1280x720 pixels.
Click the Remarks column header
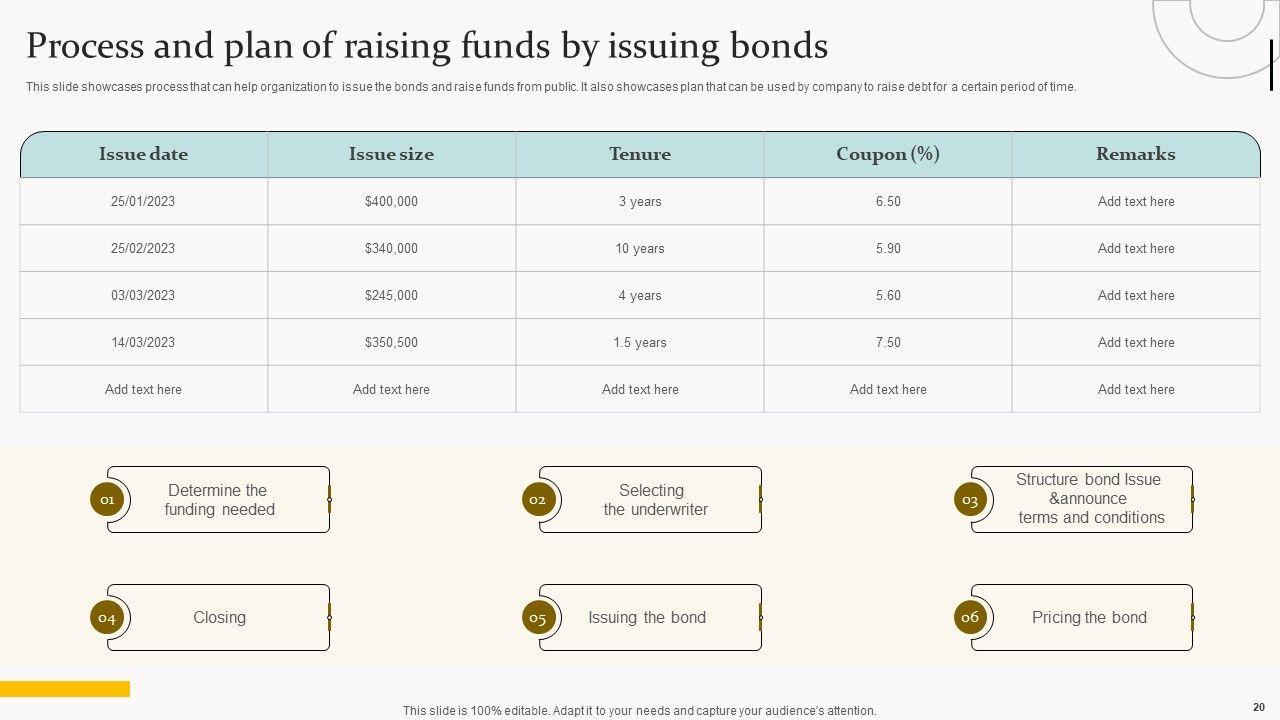pyautogui.click(x=1136, y=154)
